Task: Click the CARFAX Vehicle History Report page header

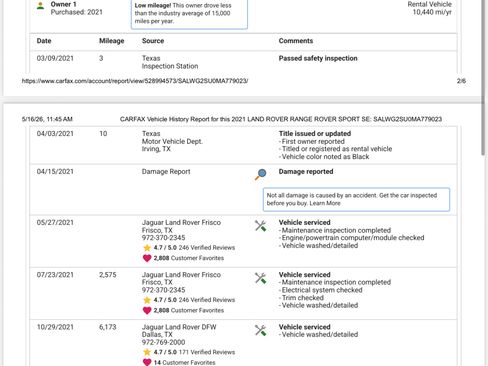Action: click(x=281, y=119)
